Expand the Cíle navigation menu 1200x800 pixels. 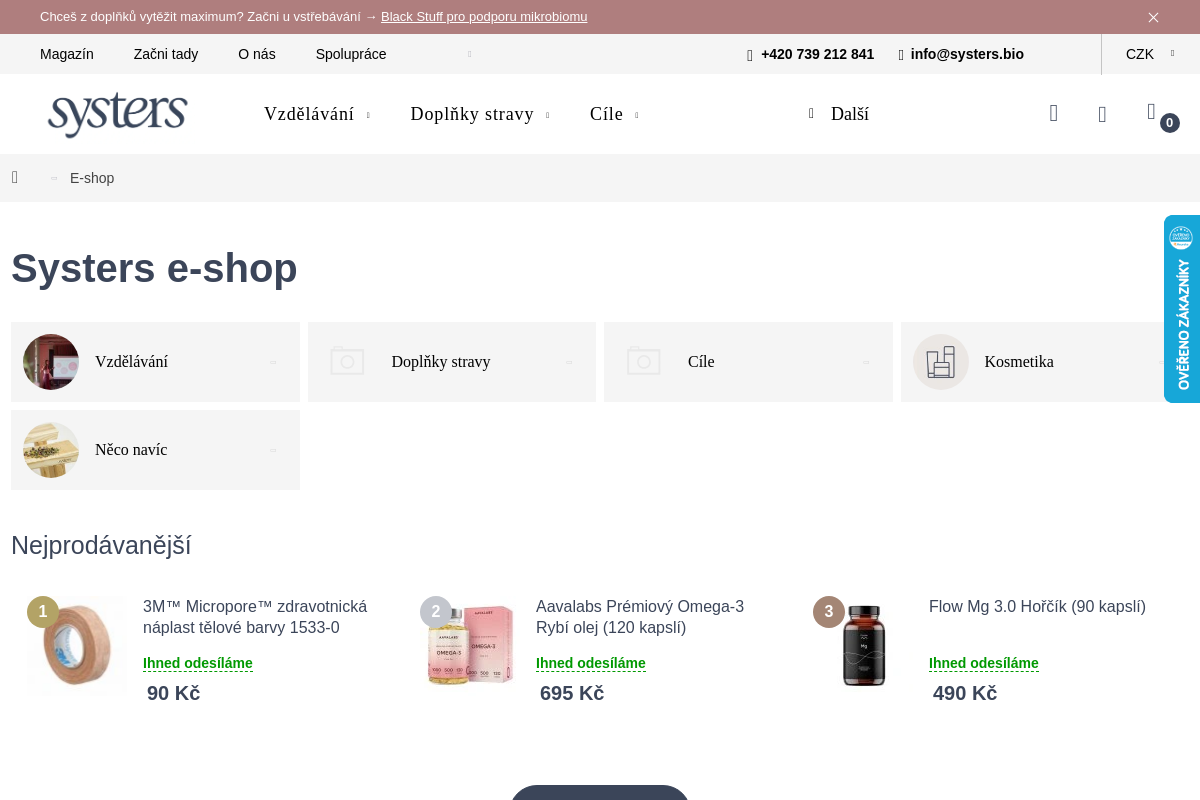[613, 114]
